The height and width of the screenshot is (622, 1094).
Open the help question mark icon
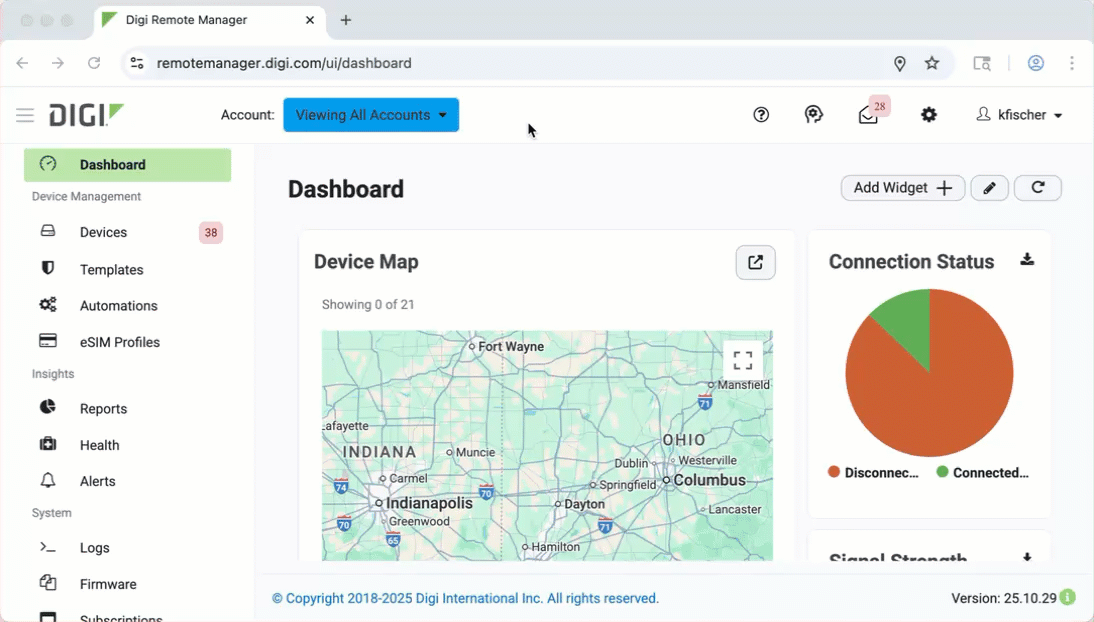pos(761,115)
